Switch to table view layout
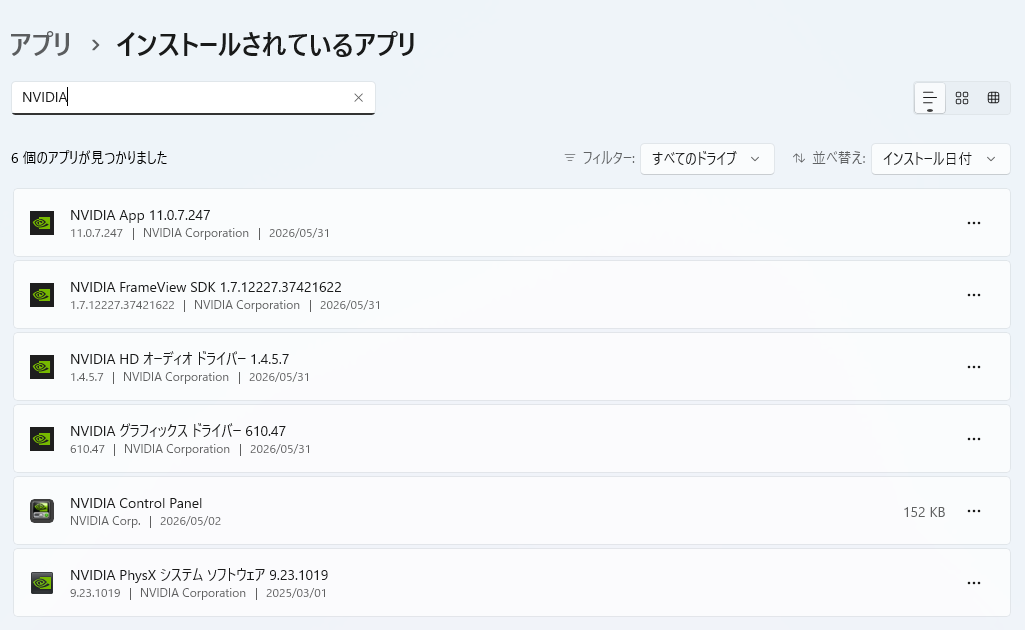1025x630 pixels. coord(994,98)
